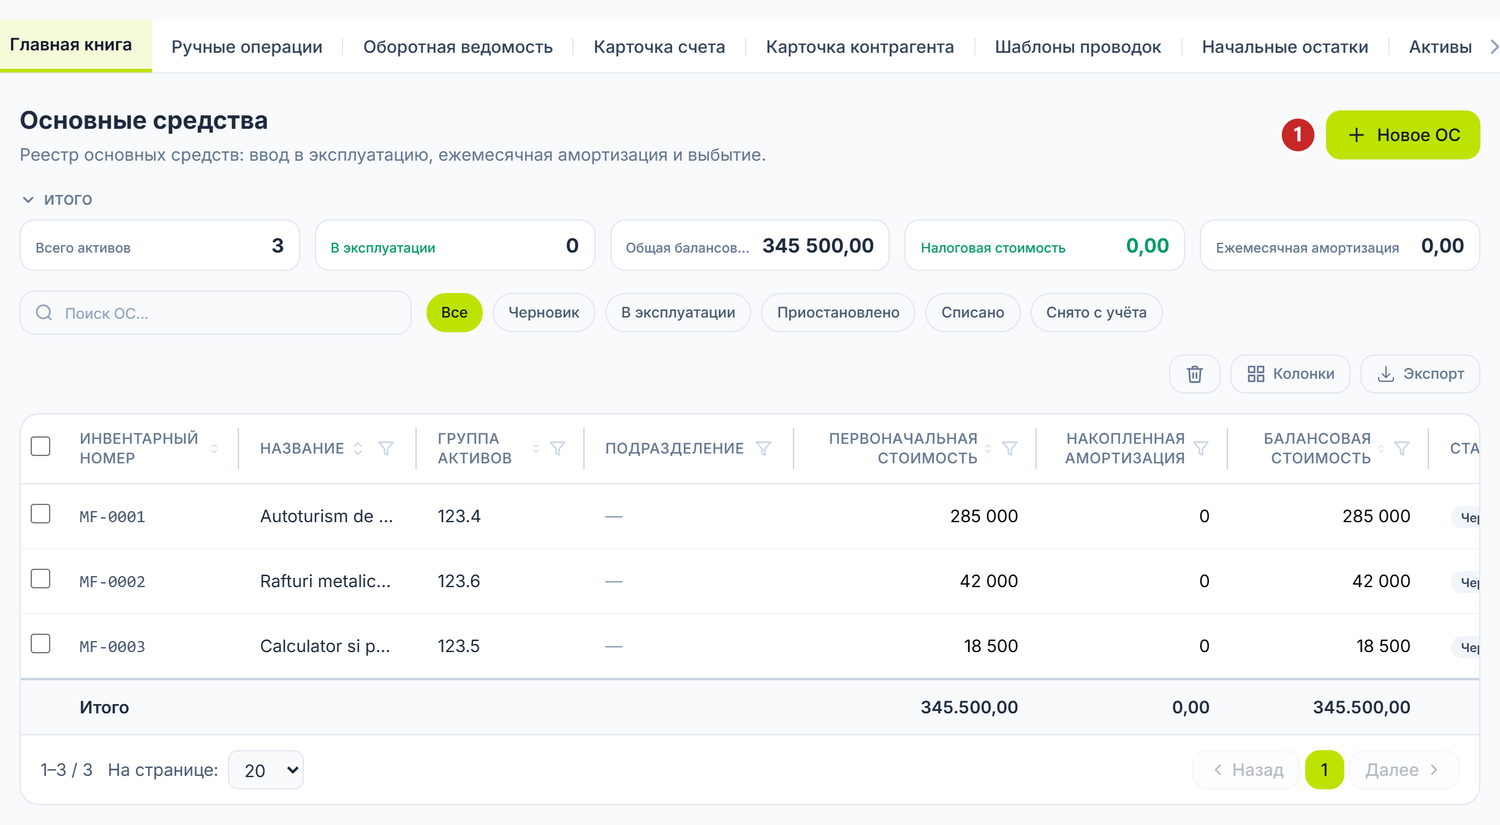Sort by Инвентарный номер column
The image size is (1500, 825).
tap(214, 449)
